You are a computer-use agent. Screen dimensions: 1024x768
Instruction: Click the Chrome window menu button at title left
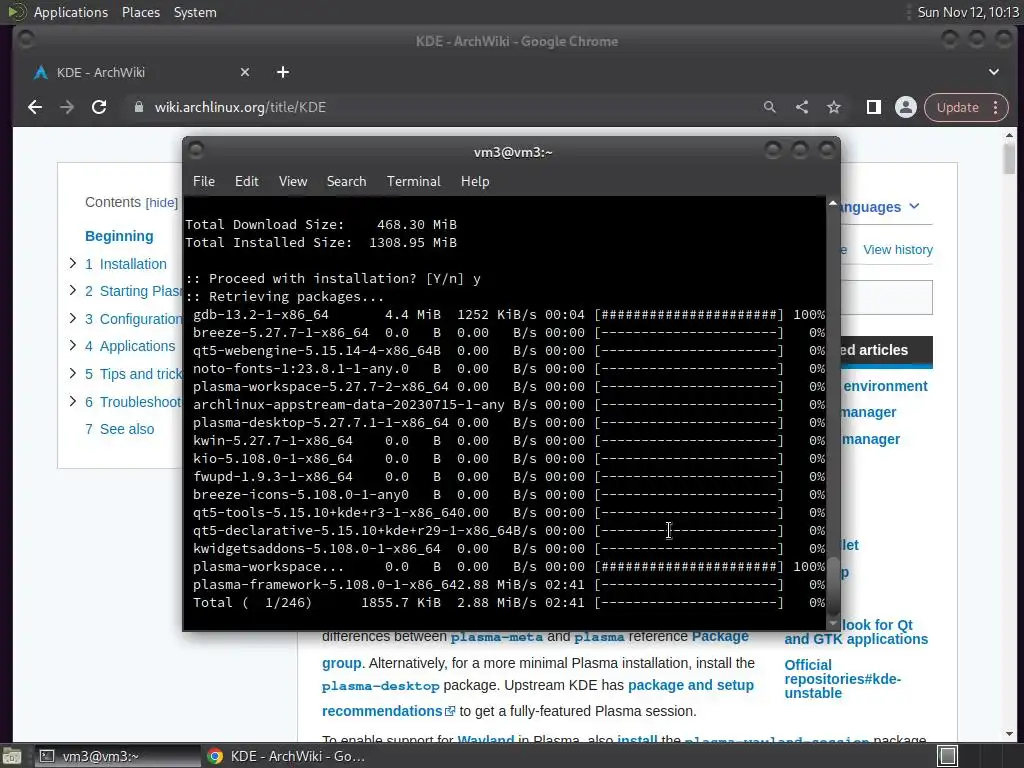click(x=26, y=40)
